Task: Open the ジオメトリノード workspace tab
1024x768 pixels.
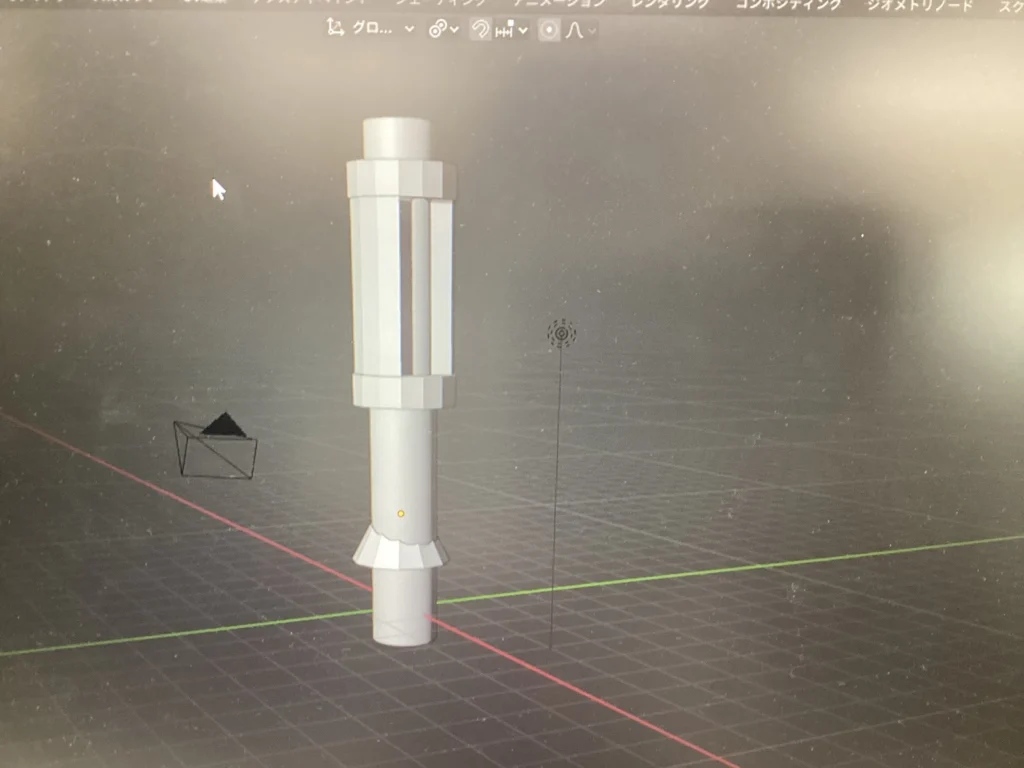Action: point(919,4)
